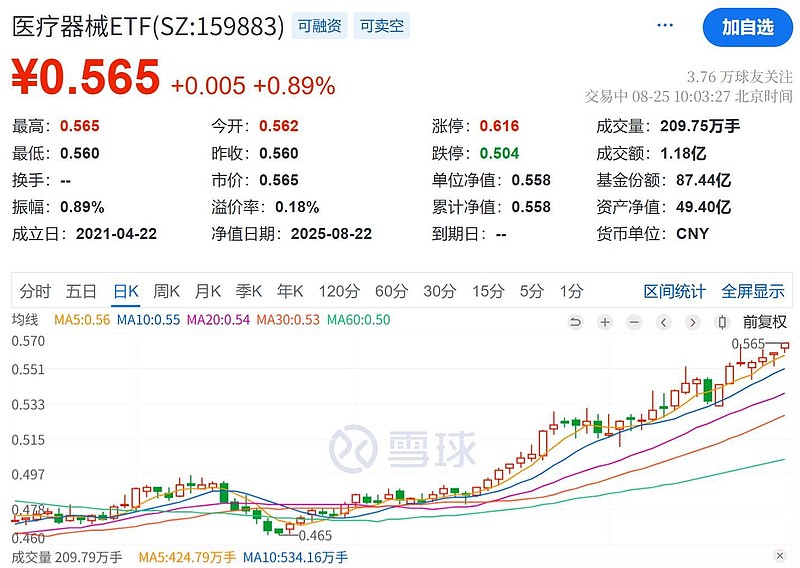
Task: Click the ETF title 医疗器械ETF(SZ:159883)
Action: pos(148,27)
